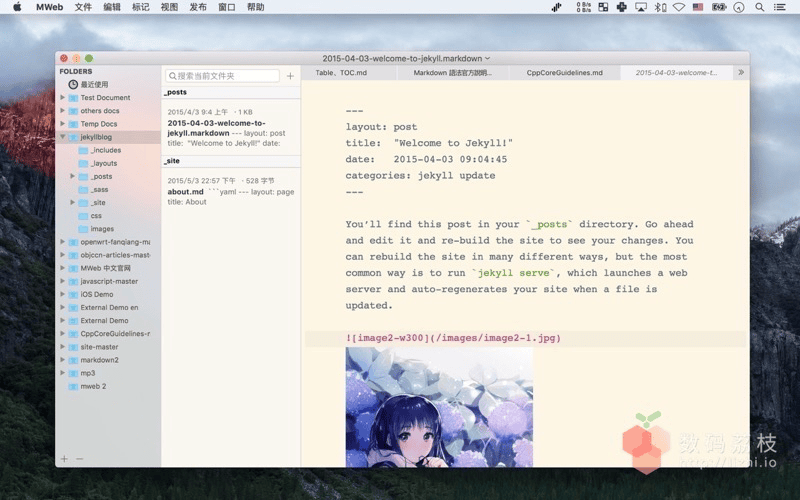Open the MWeb application menu
This screenshot has height=500, width=800.
point(49,7)
